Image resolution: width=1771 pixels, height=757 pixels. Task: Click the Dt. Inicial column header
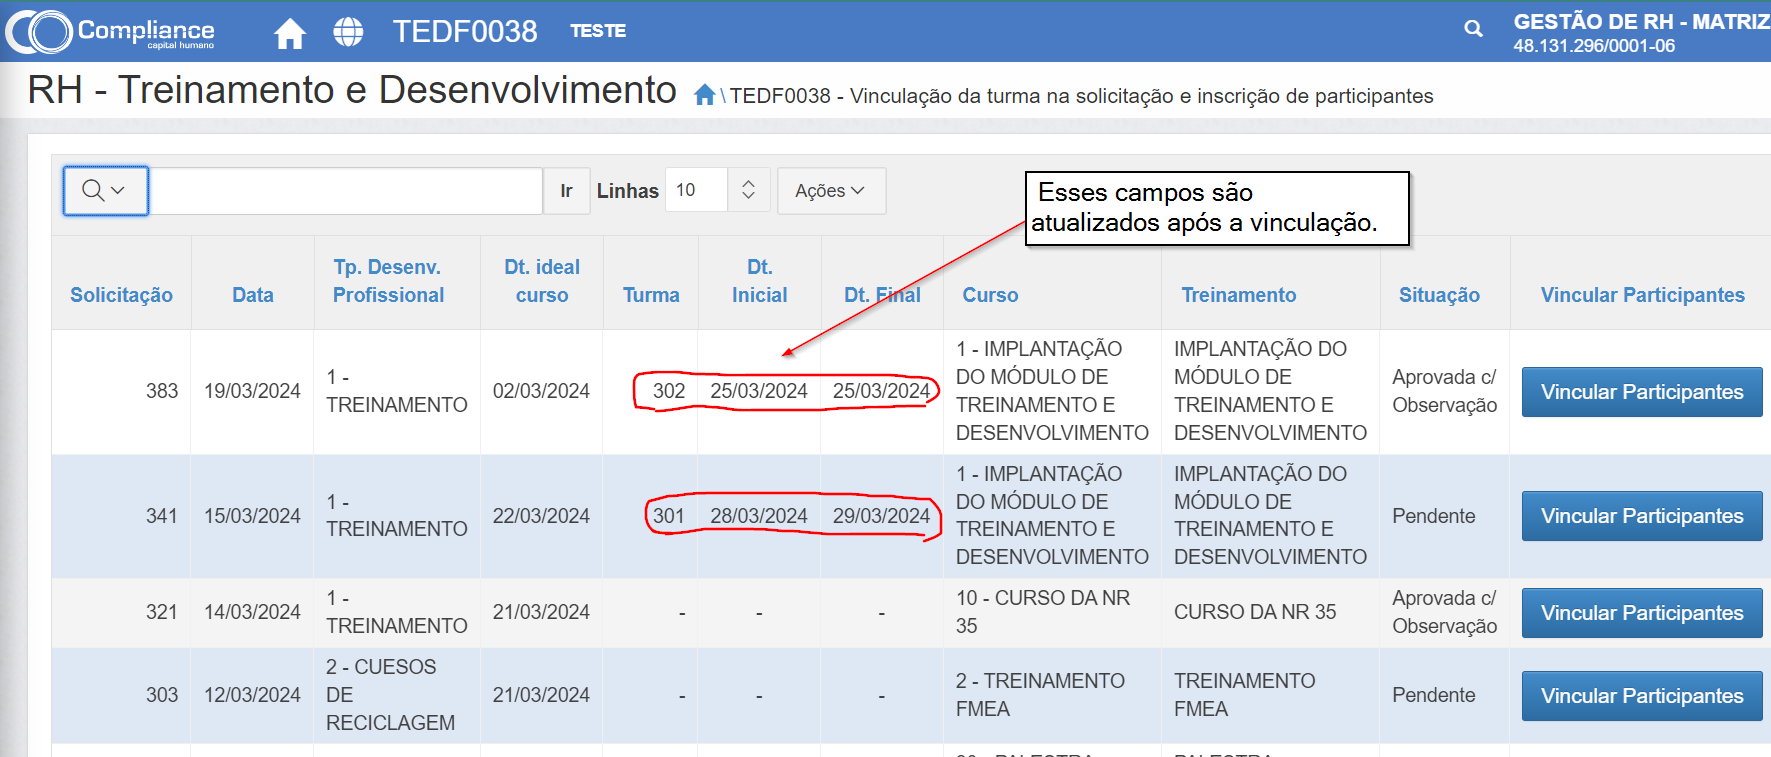[759, 281]
